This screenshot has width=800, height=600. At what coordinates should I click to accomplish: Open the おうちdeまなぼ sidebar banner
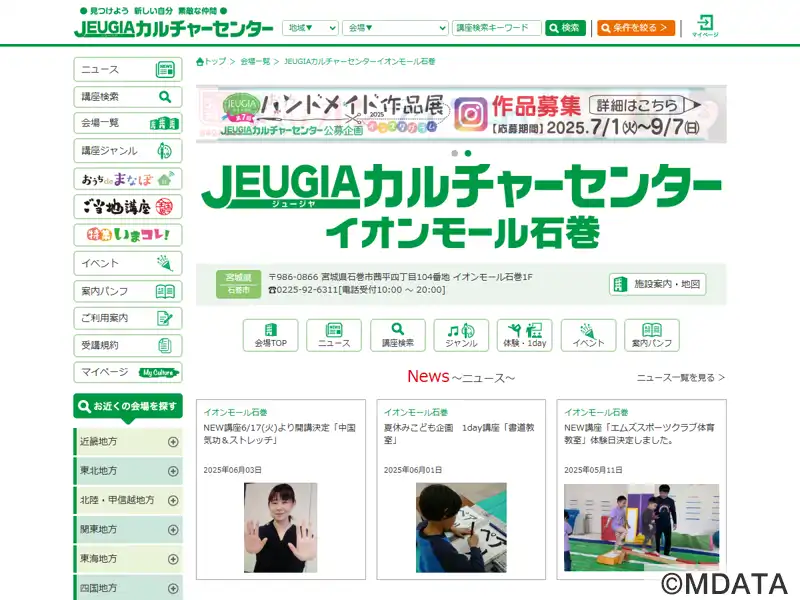pyautogui.click(x=128, y=179)
